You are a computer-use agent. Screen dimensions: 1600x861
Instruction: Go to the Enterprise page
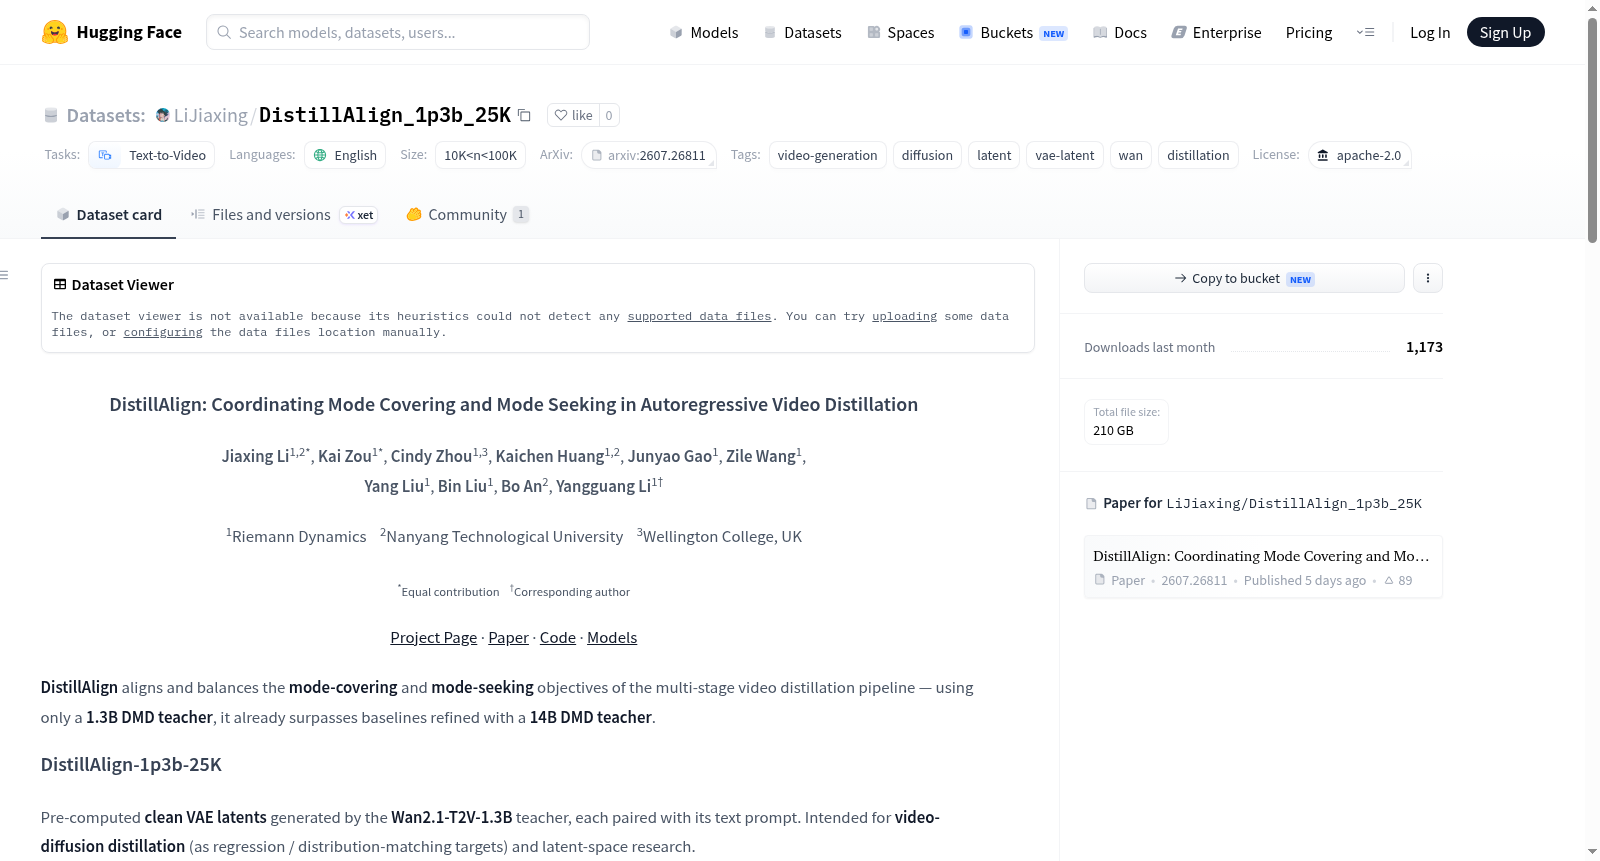pos(1216,32)
